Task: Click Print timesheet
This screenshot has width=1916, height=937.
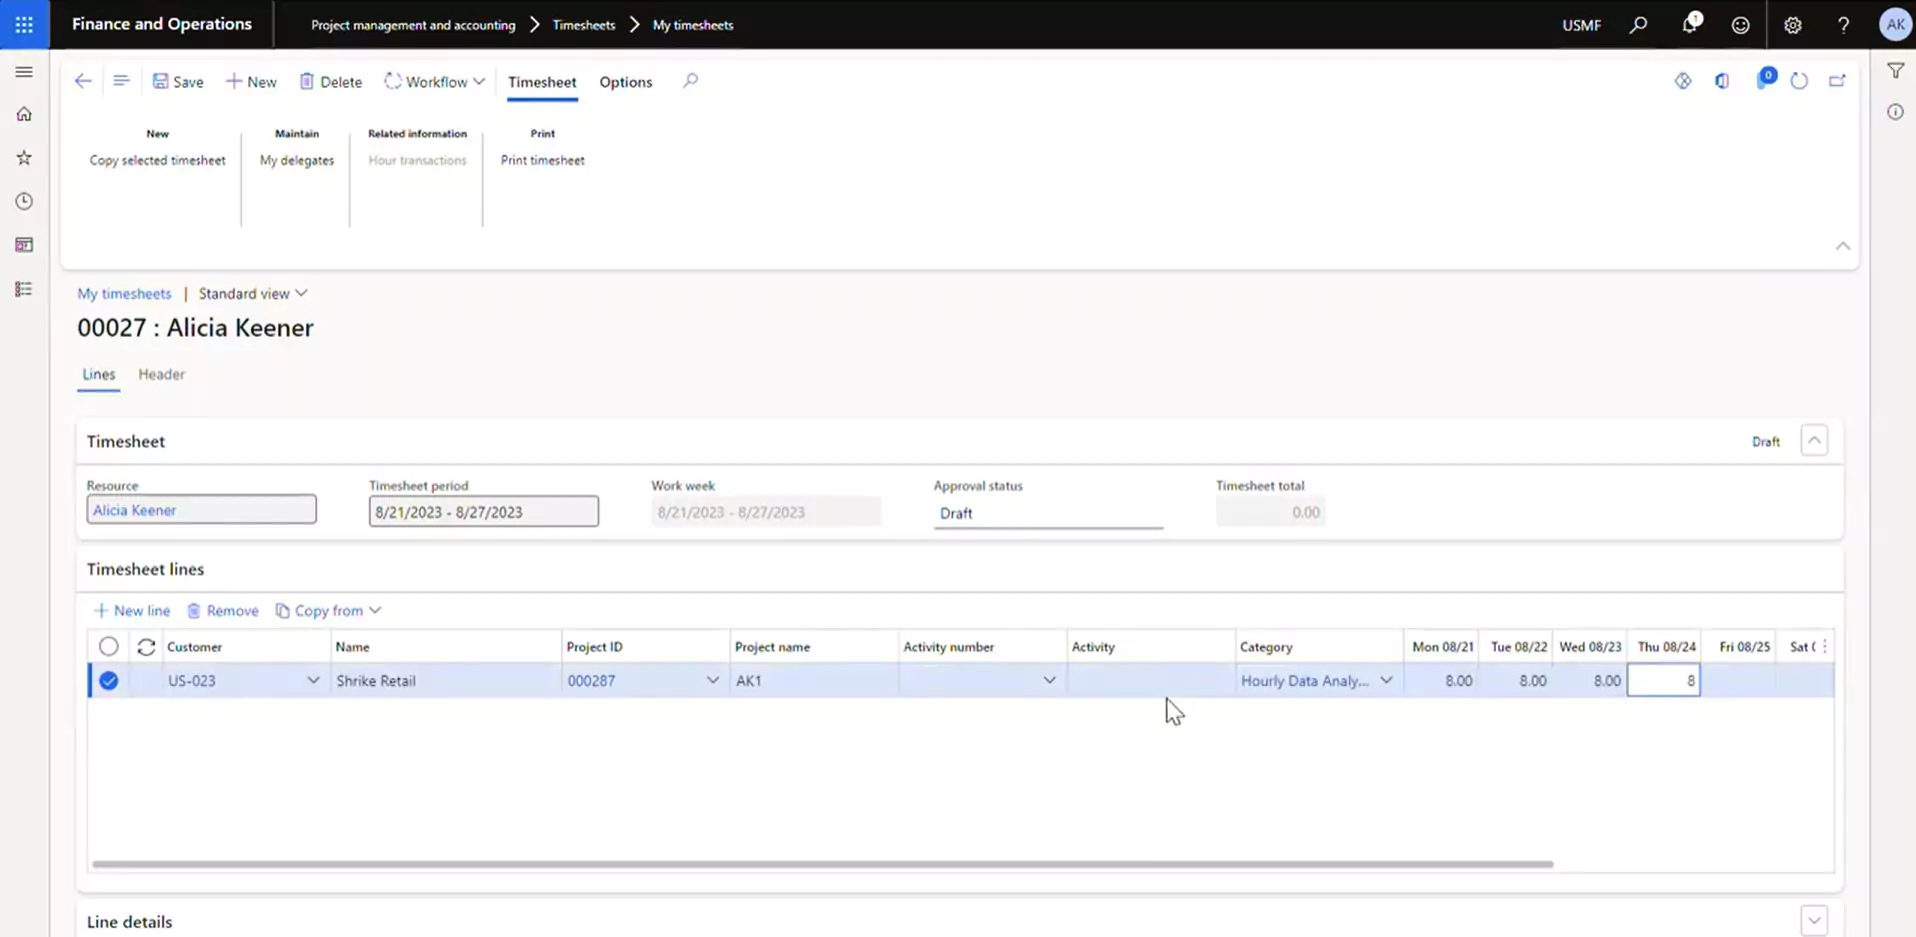Action: 542,160
